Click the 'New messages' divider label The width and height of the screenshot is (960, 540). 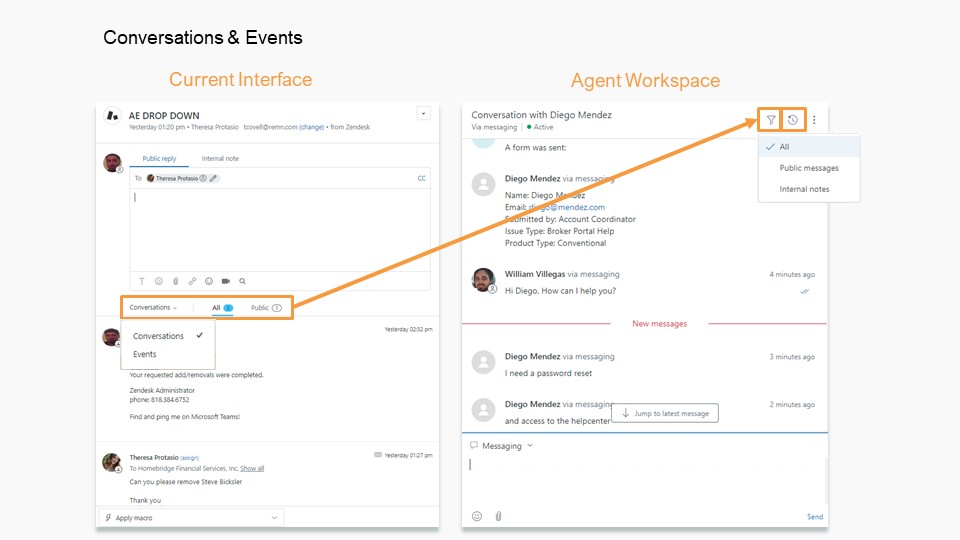pyautogui.click(x=659, y=324)
